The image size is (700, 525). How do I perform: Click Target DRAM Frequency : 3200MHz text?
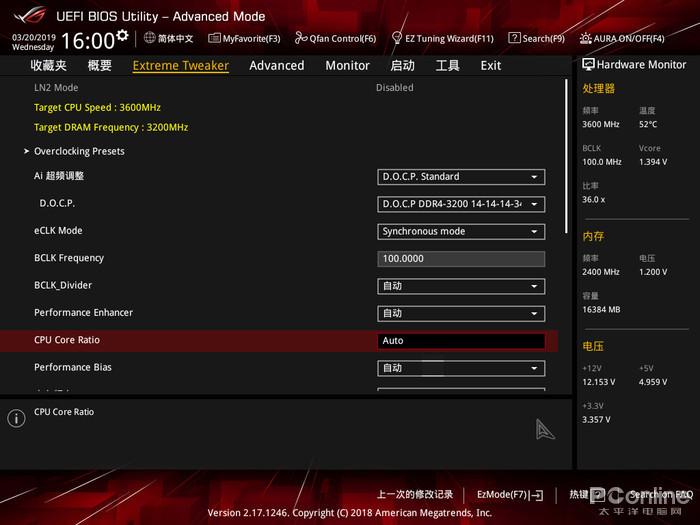[111, 127]
